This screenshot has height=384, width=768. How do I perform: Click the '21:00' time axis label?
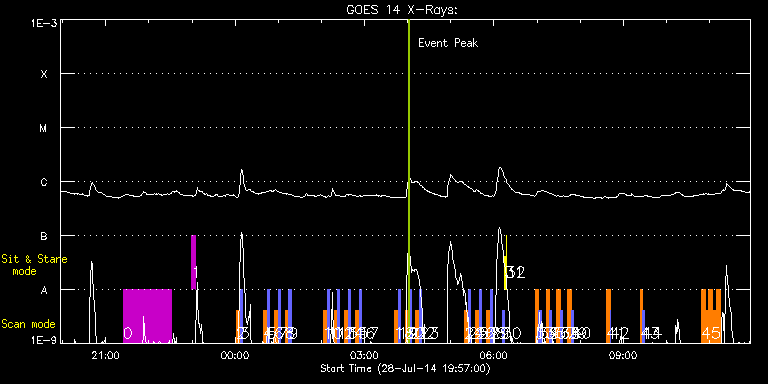pyautogui.click(x=106, y=355)
